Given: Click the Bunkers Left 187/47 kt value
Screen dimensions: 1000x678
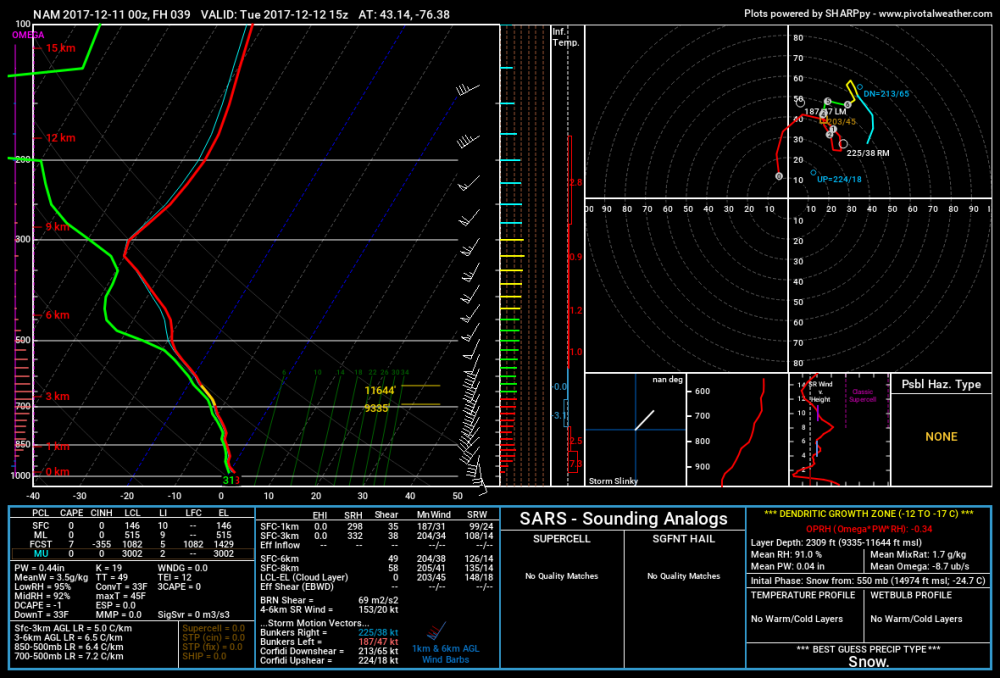Looking at the screenshot, I should (x=378, y=642).
